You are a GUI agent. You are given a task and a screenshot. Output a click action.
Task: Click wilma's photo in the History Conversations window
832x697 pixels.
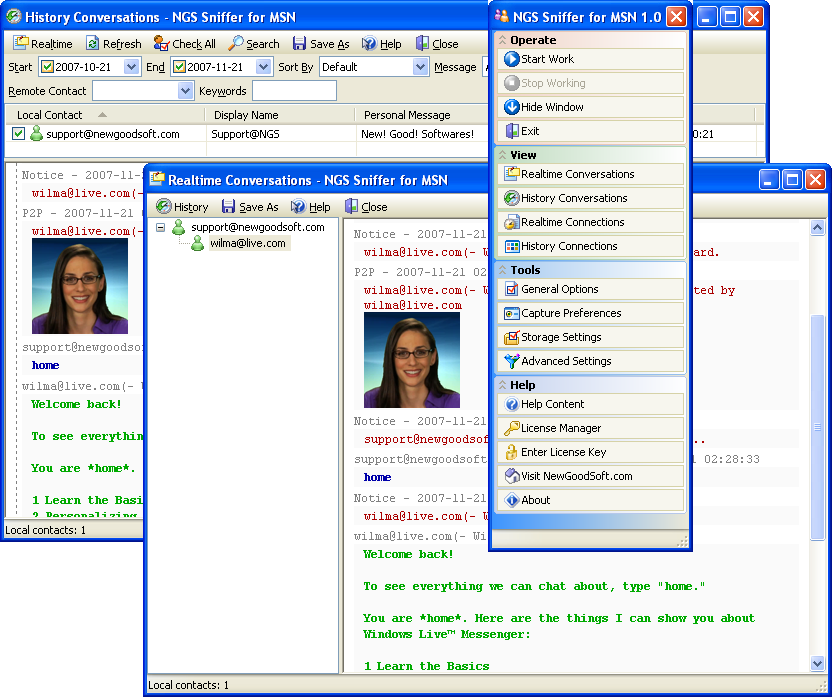[80, 286]
